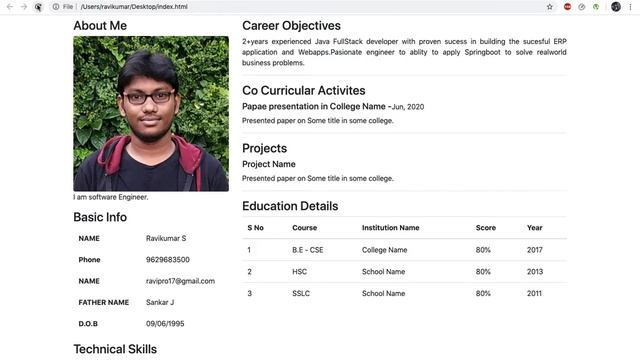The height and width of the screenshot is (360, 640).
Task: Click the 'Project Name' subheading
Action: tap(269, 164)
